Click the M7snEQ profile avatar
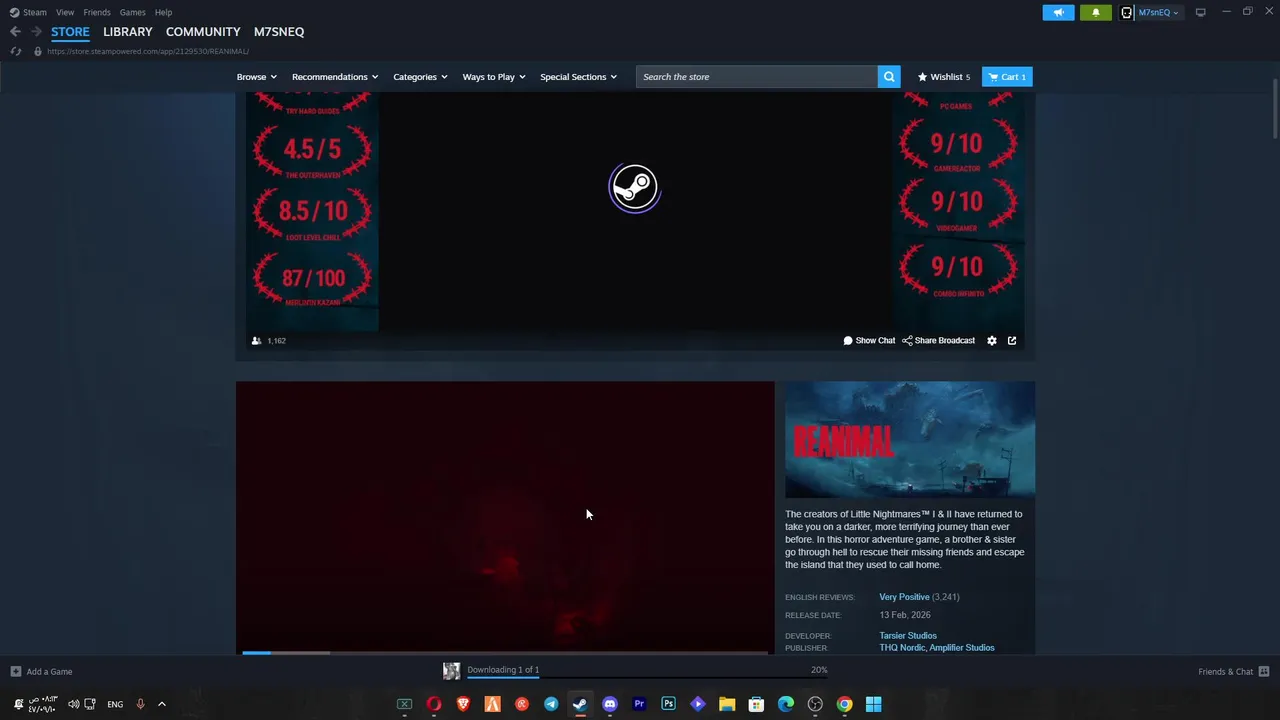The width and height of the screenshot is (1280, 720). (1127, 12)
